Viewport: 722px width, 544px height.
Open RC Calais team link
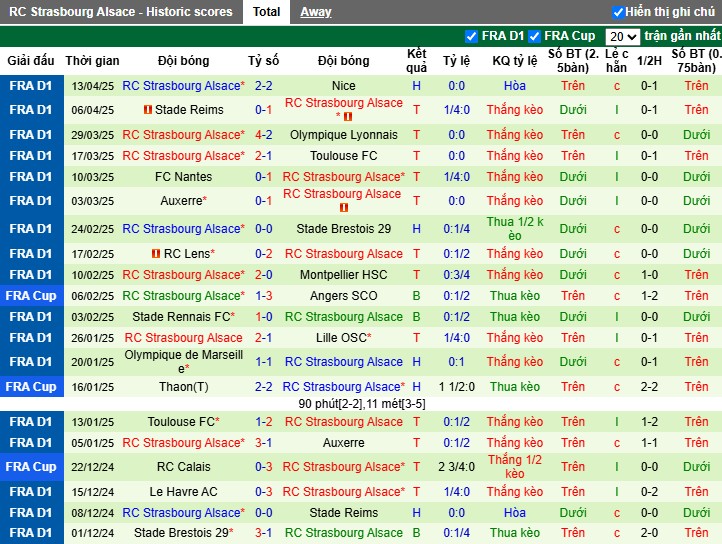click(x=183, y=467)
